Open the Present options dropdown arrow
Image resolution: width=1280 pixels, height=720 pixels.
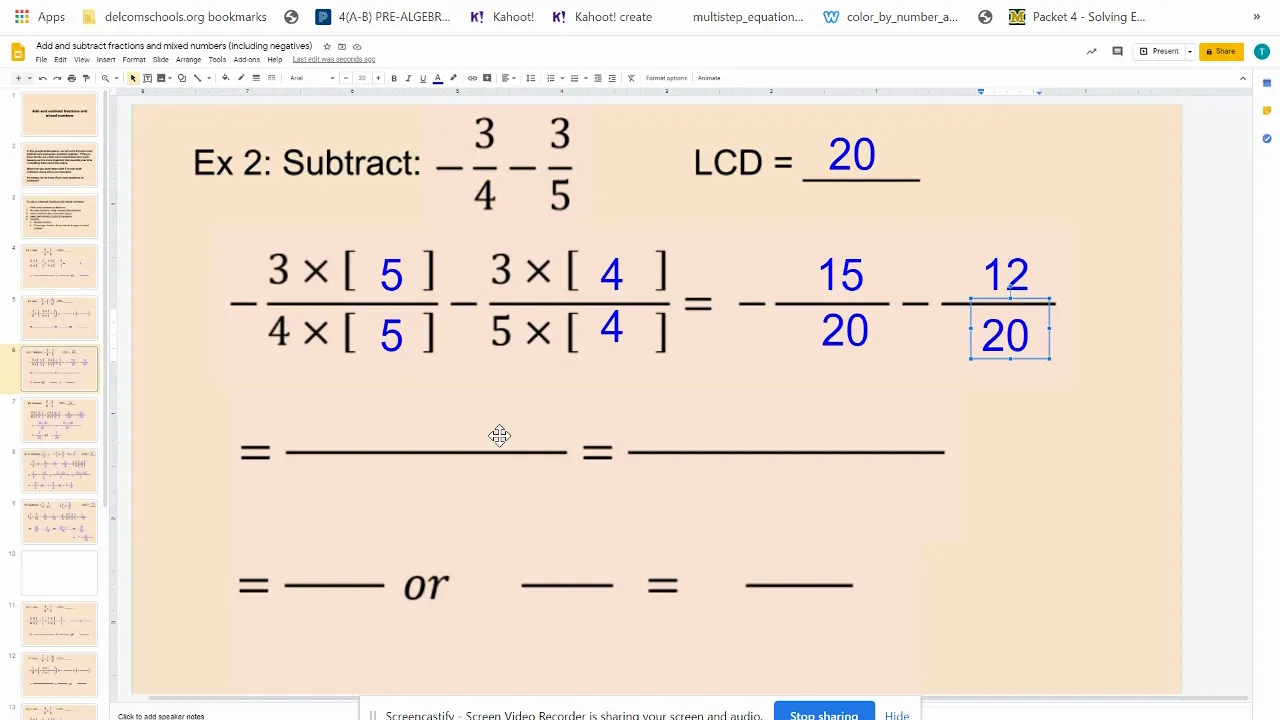[1190, 51]
